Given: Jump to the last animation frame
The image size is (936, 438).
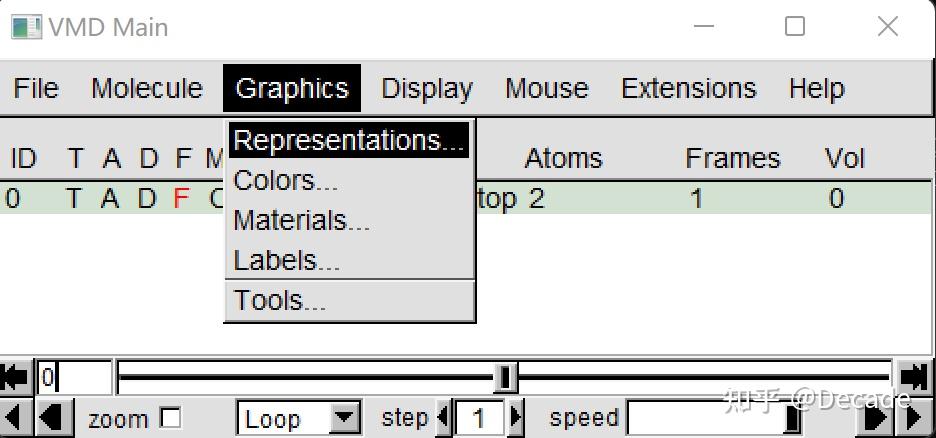Looking at the screenshot, I should point(913,377).
